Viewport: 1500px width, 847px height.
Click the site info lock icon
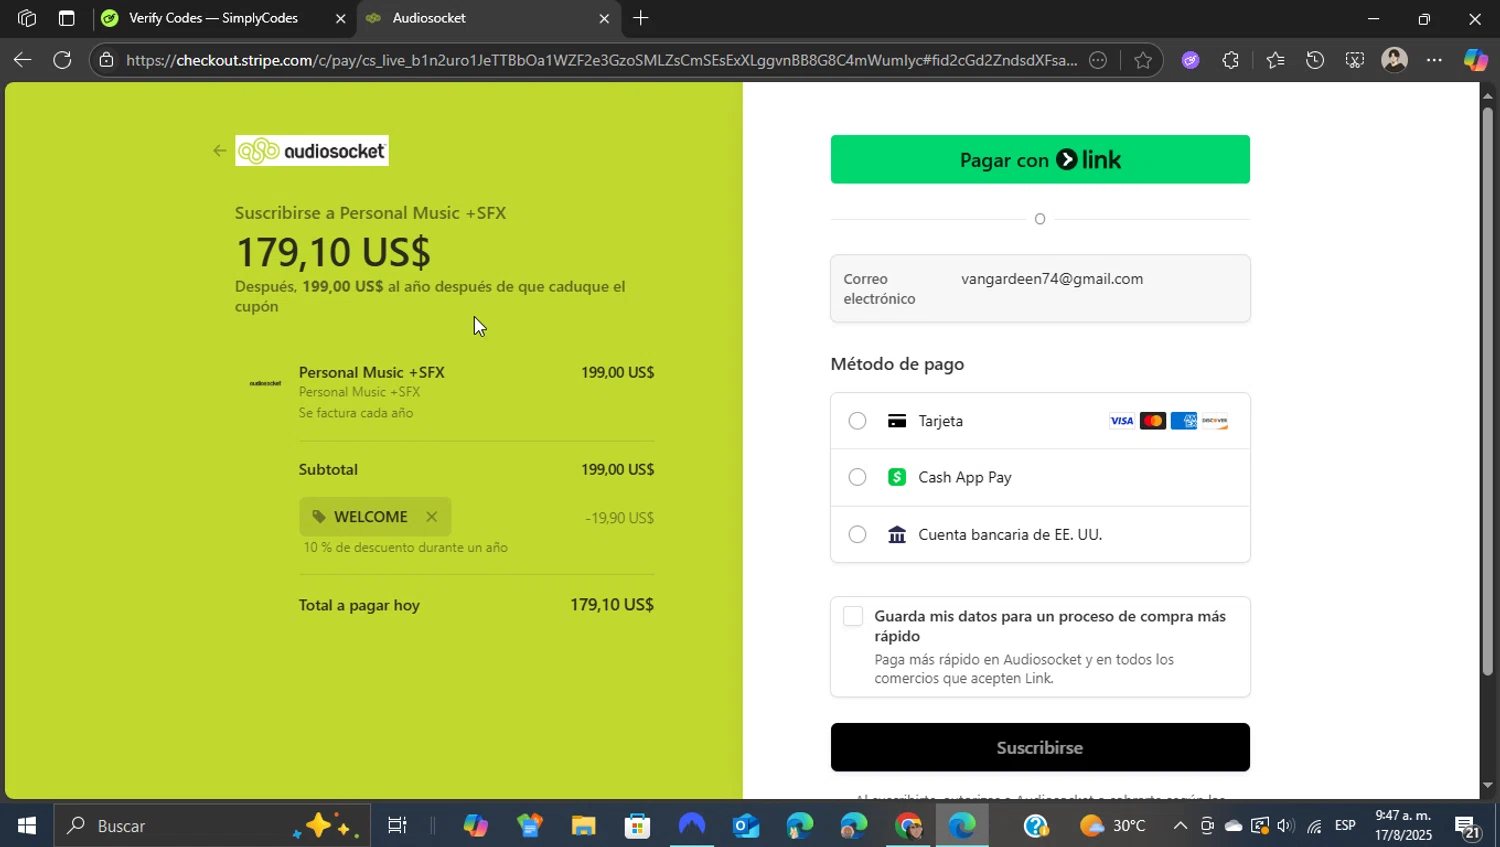click(x=106, y=60)
